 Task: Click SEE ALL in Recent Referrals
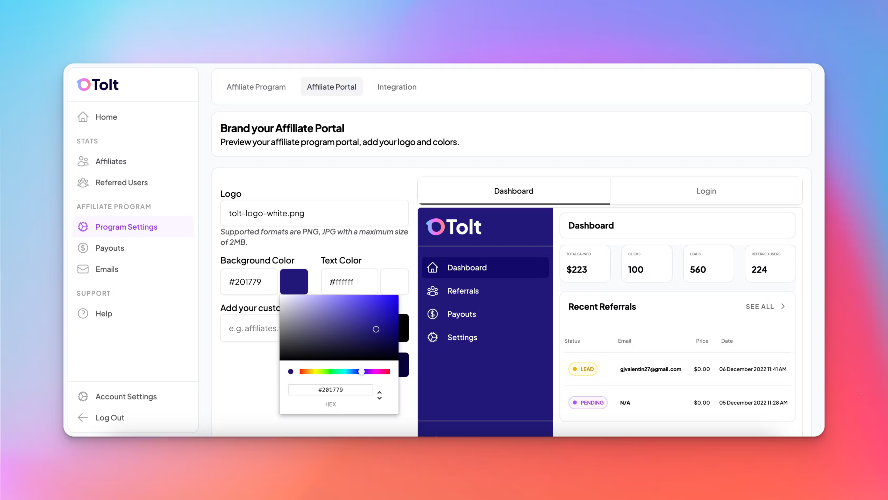pos(759,306)
